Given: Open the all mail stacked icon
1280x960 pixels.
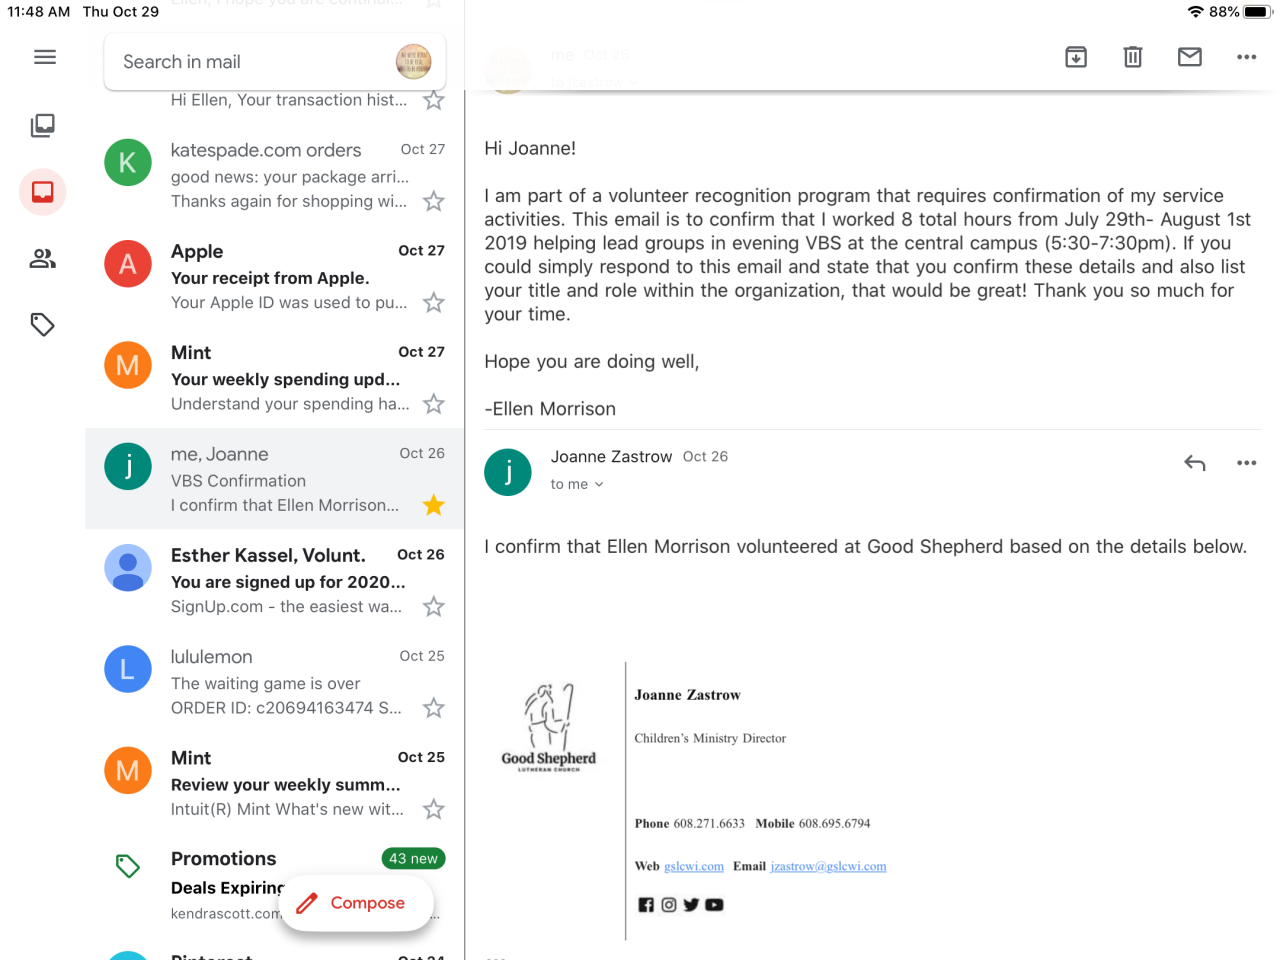Looking at the screenshot, I should (43, 125).
